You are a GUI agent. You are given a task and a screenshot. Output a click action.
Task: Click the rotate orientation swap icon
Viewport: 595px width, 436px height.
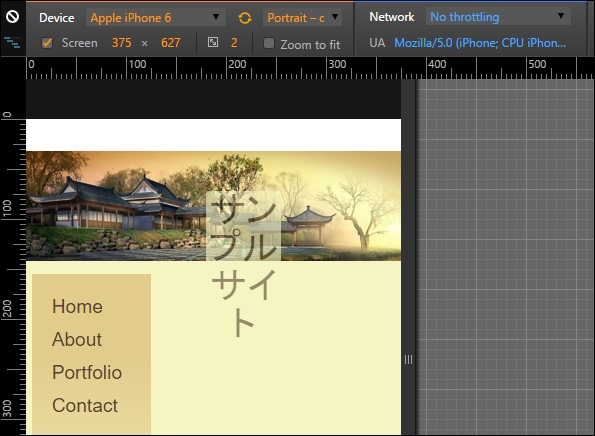coord(245,18)
